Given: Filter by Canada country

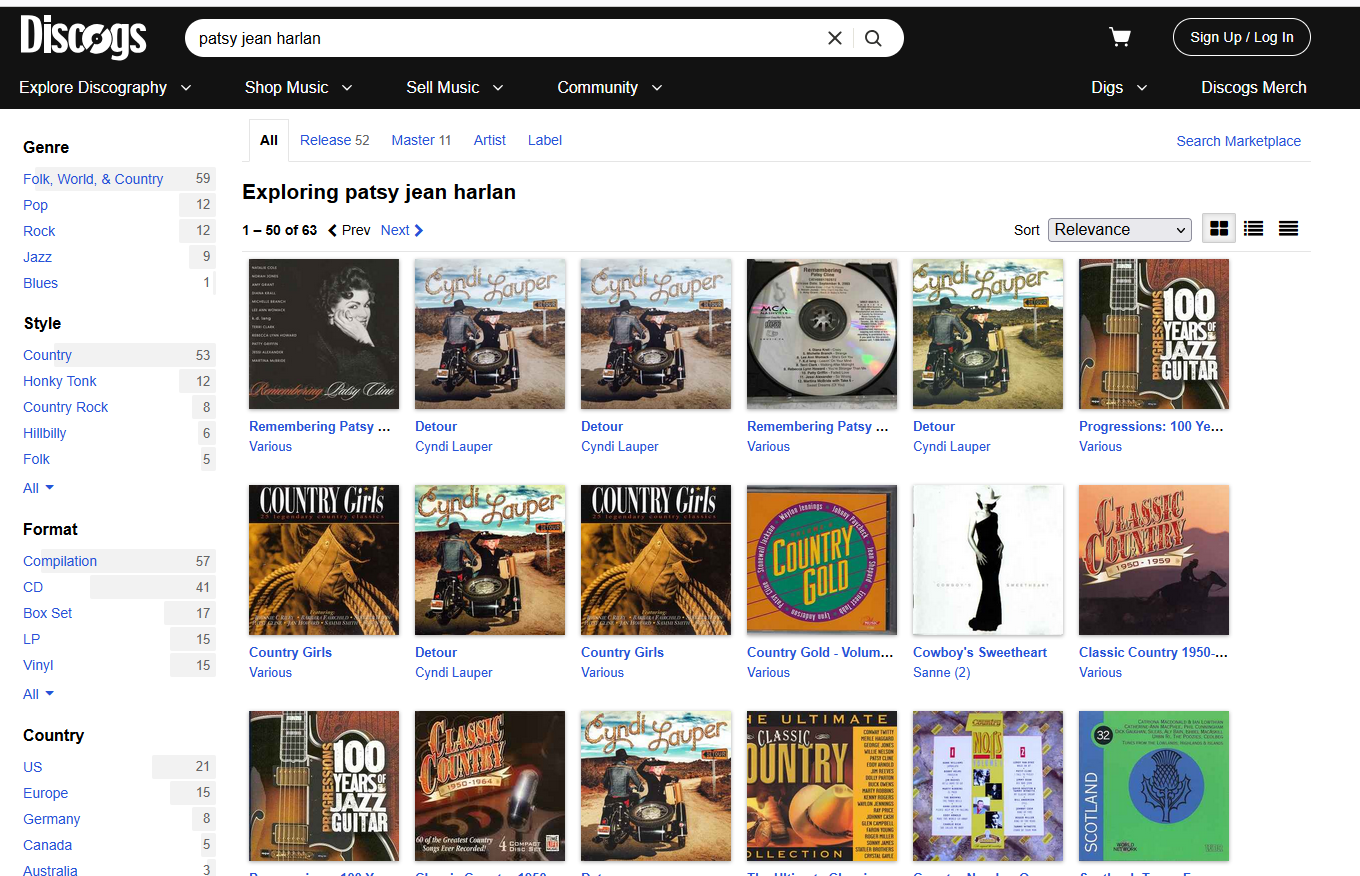Looking at the screenshot, I should (48, 845).
